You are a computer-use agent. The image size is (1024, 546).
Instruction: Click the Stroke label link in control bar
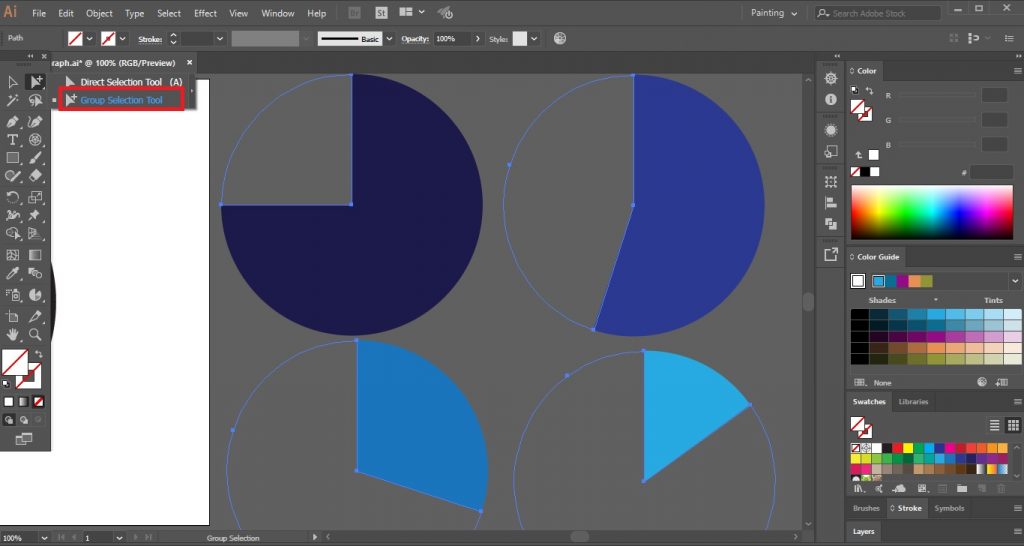(x=150, y=39)
